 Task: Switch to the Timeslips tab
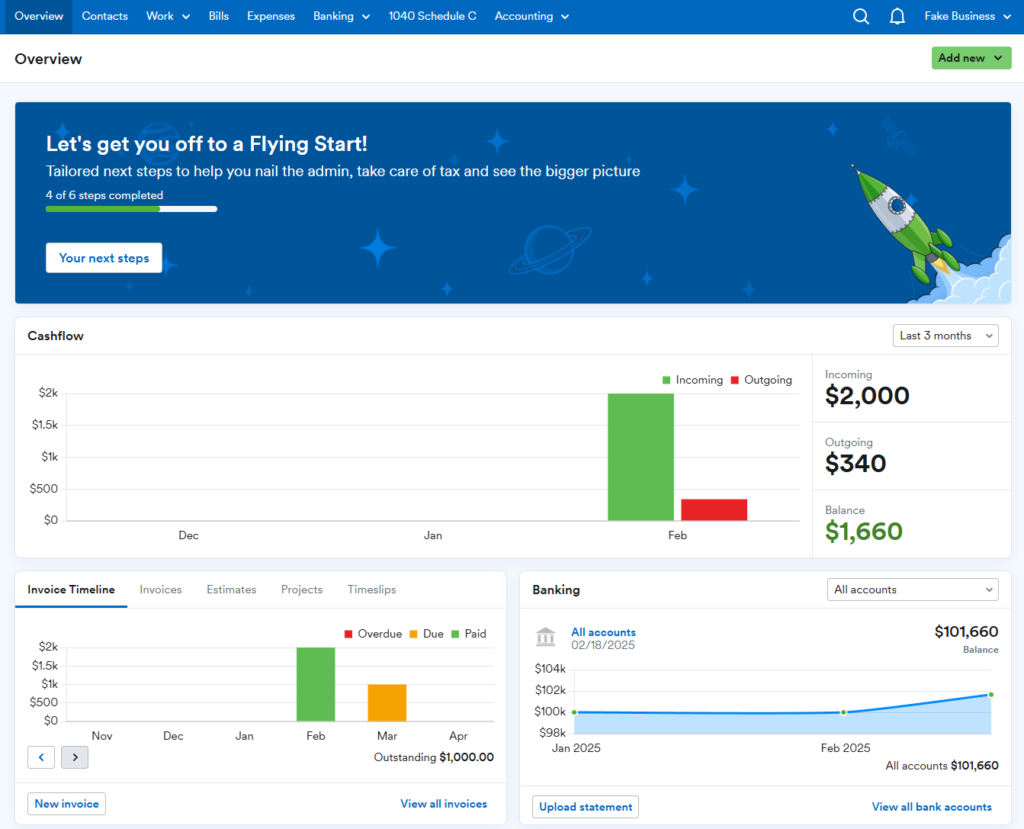371,590
